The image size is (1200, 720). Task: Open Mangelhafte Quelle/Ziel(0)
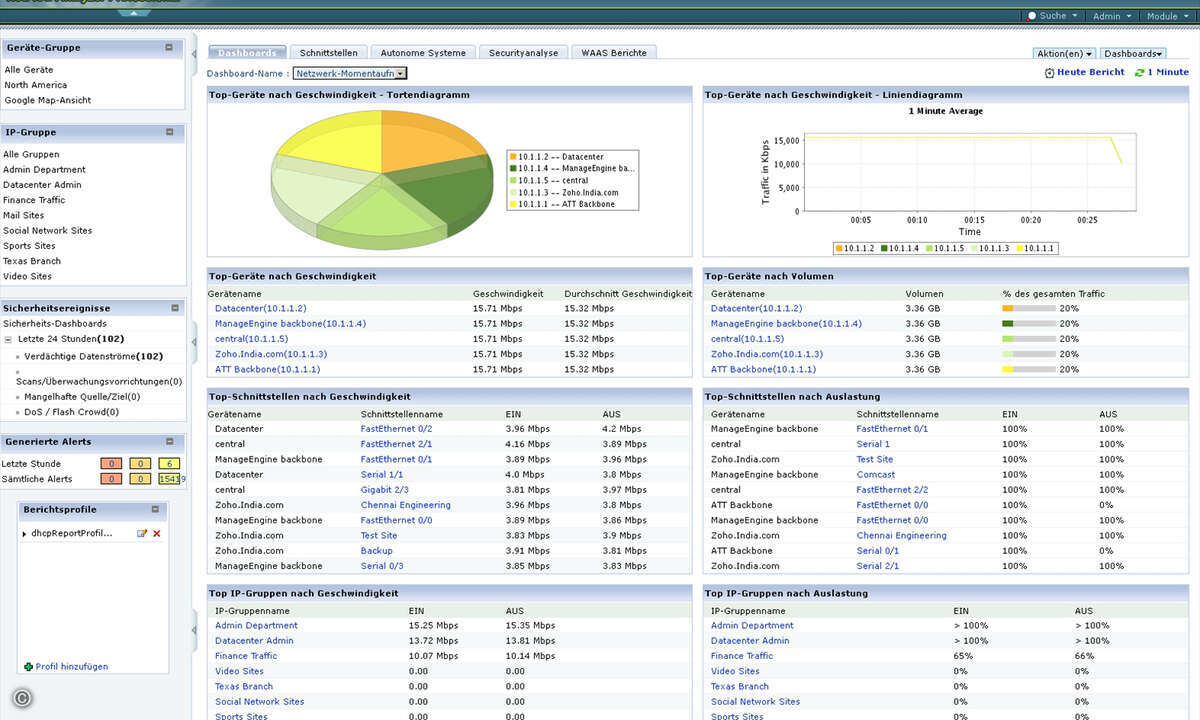click(82, 397)
